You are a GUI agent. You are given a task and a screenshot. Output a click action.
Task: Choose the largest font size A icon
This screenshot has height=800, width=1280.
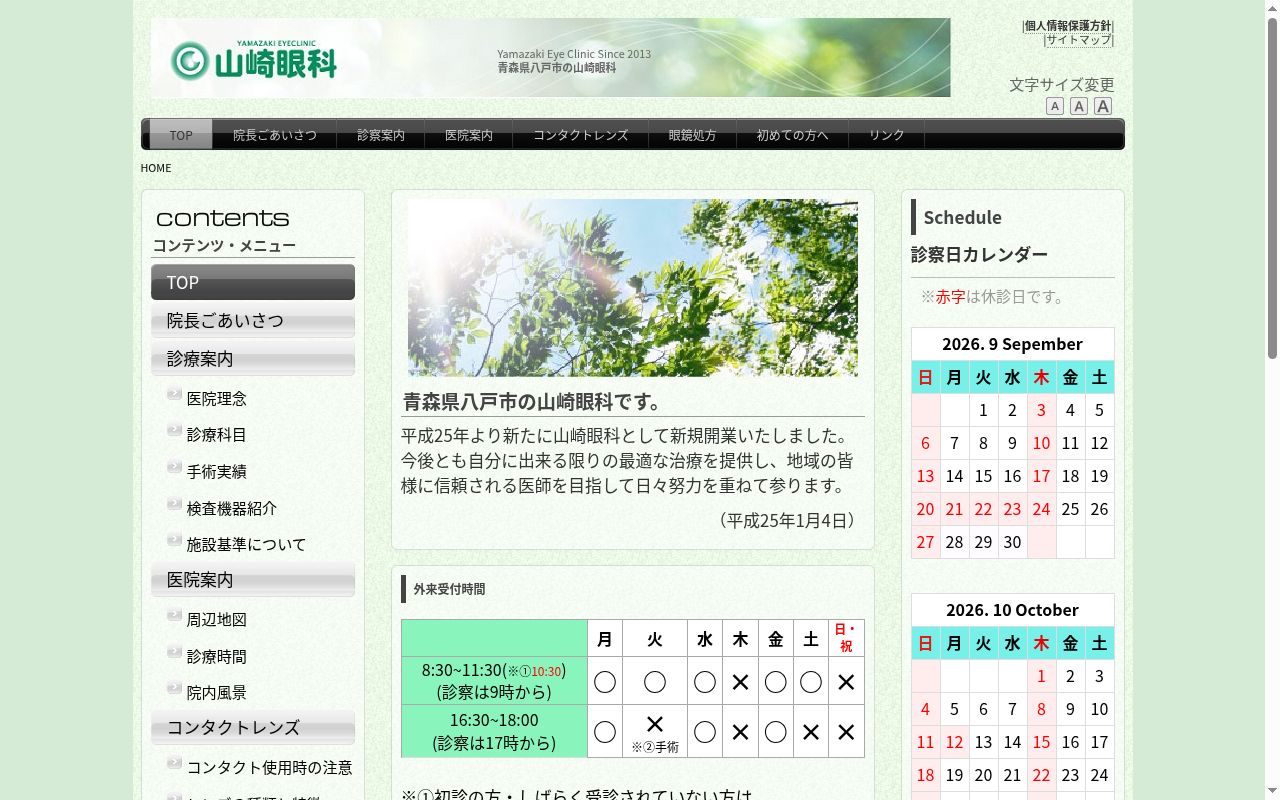point(1103,106)
